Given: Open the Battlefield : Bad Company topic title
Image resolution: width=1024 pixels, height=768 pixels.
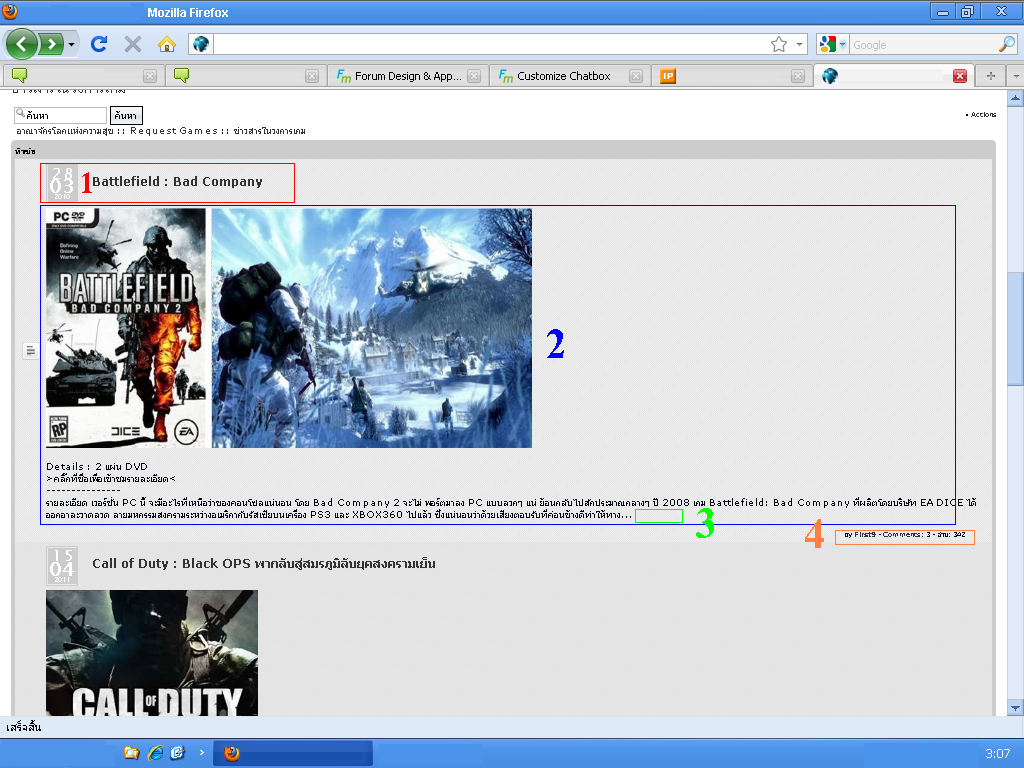Looking at the screenshot, I should coord(177,182).
